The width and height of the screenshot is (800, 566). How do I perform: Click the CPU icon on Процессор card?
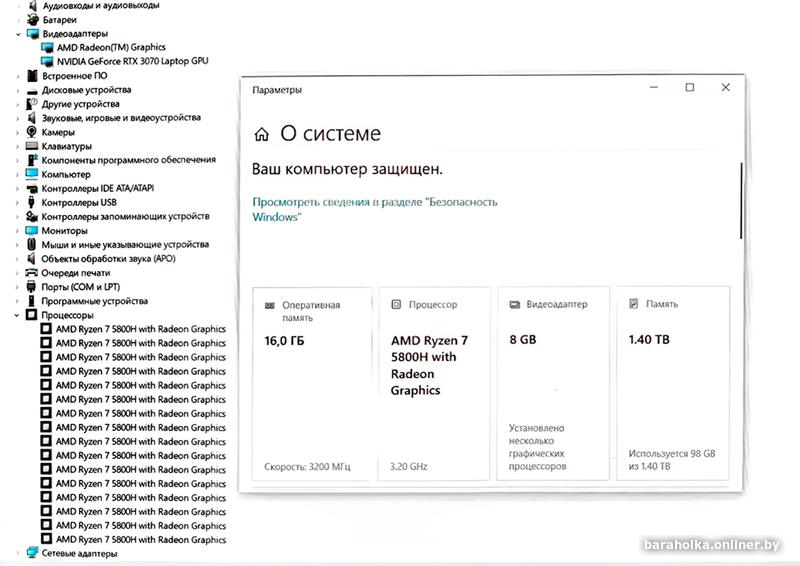(396, 305)
